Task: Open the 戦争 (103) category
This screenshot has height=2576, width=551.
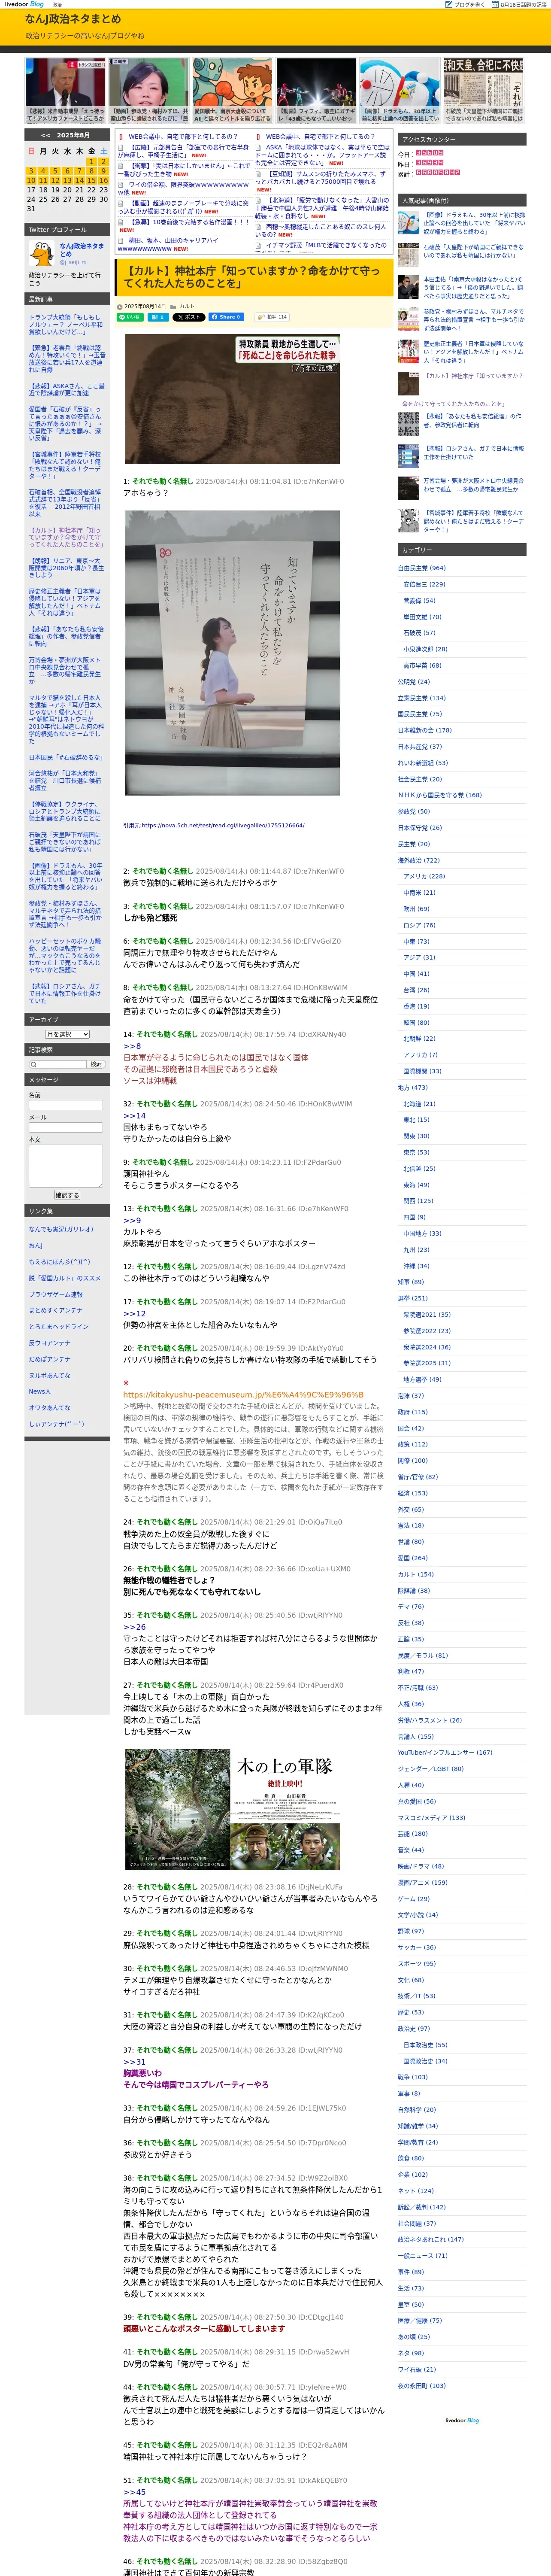Action: (x=412, y=2077)
